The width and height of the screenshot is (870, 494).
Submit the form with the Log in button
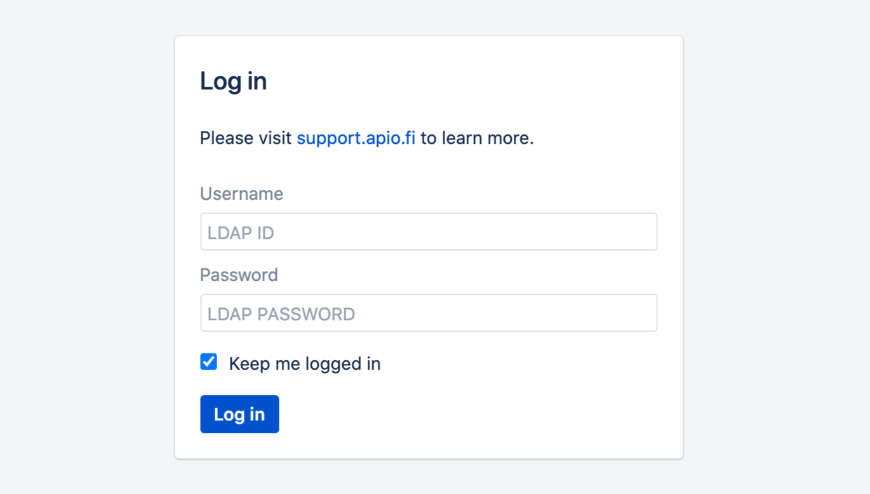click(239, 414)
